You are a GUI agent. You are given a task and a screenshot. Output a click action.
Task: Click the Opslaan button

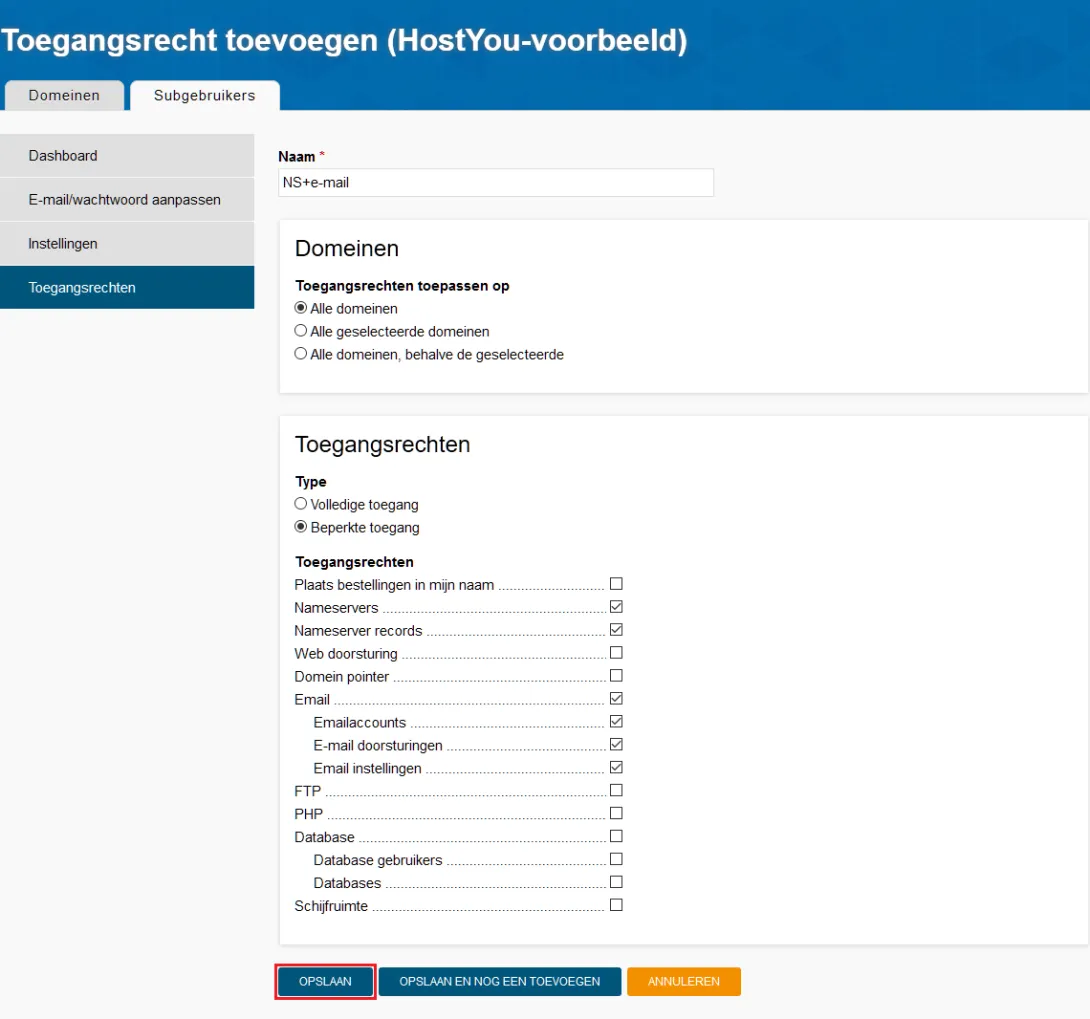[x=325, y=982]
